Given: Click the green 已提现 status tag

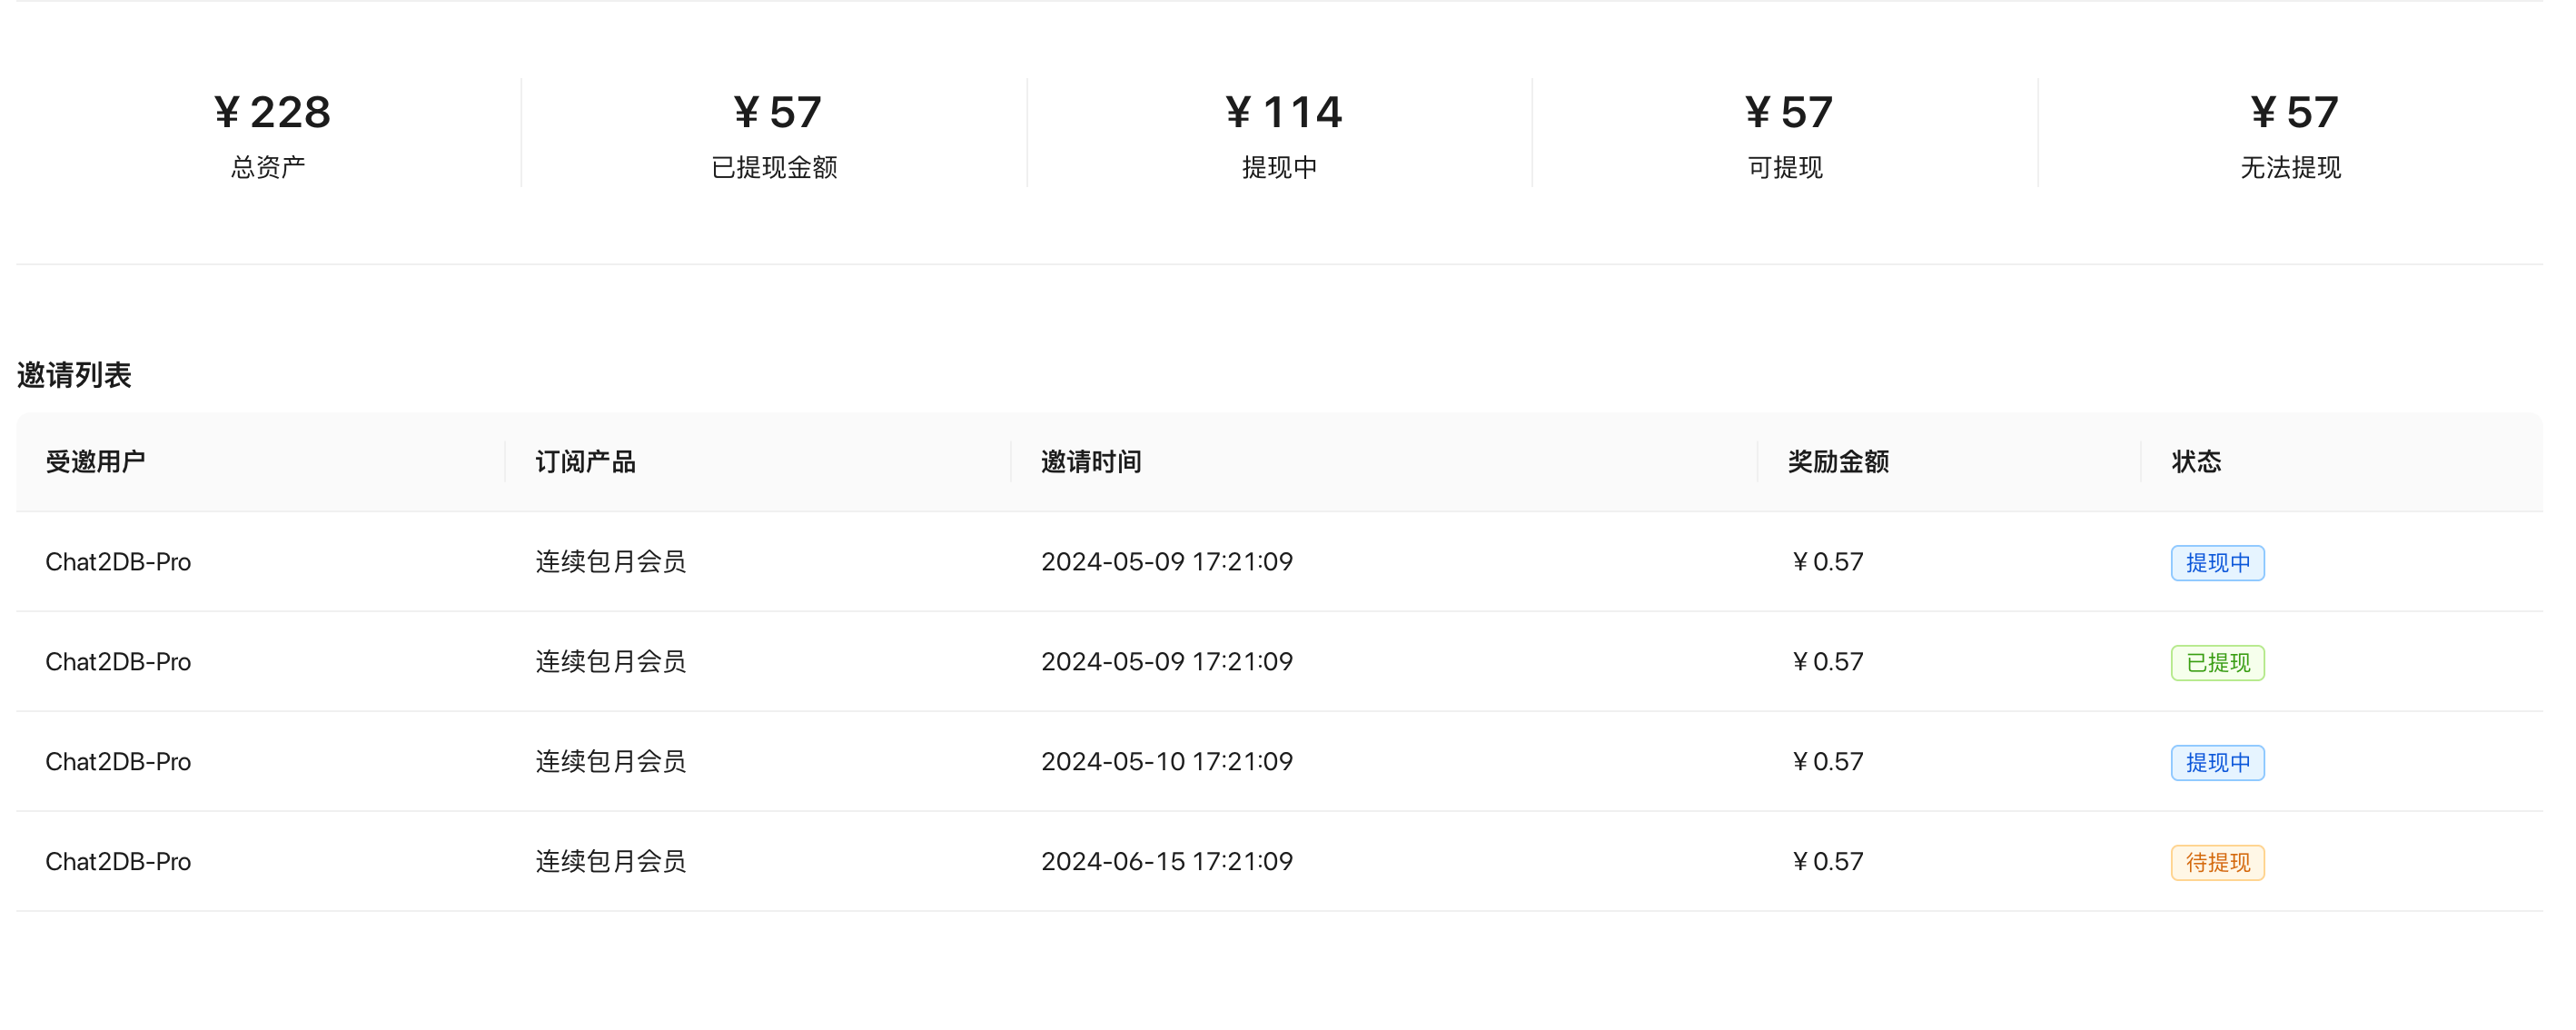Looking at the screenshot, I should point(2217,663).
